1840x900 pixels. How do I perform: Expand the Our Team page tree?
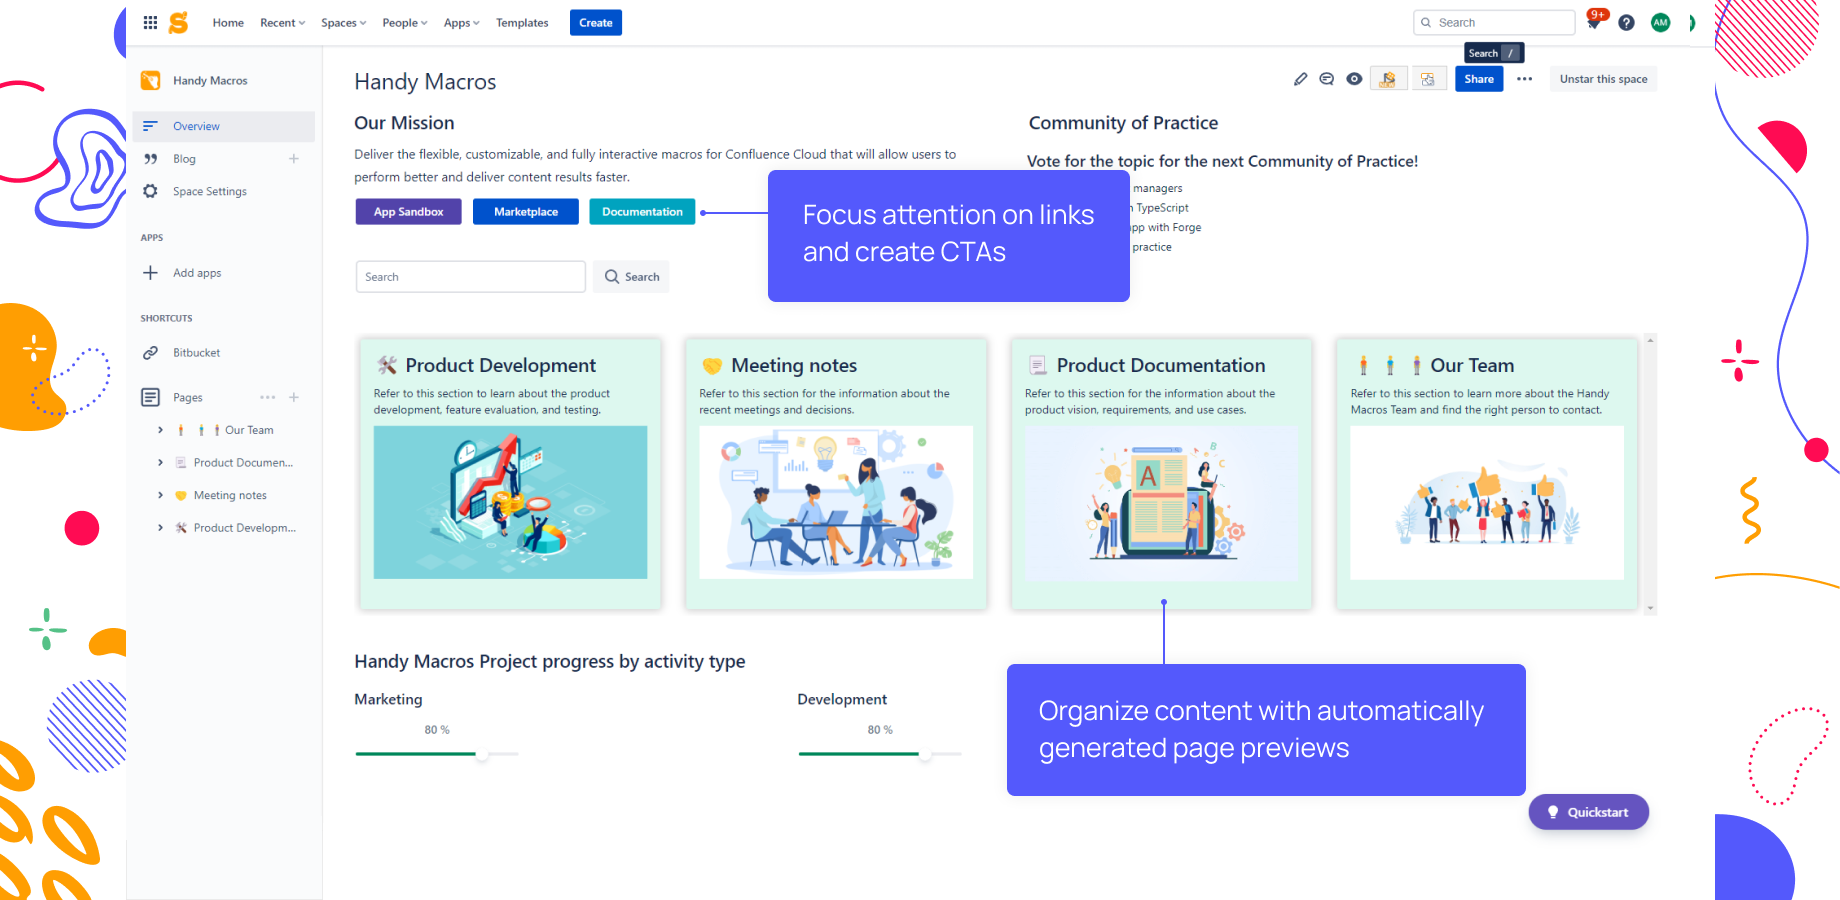(x=160, y=430)
